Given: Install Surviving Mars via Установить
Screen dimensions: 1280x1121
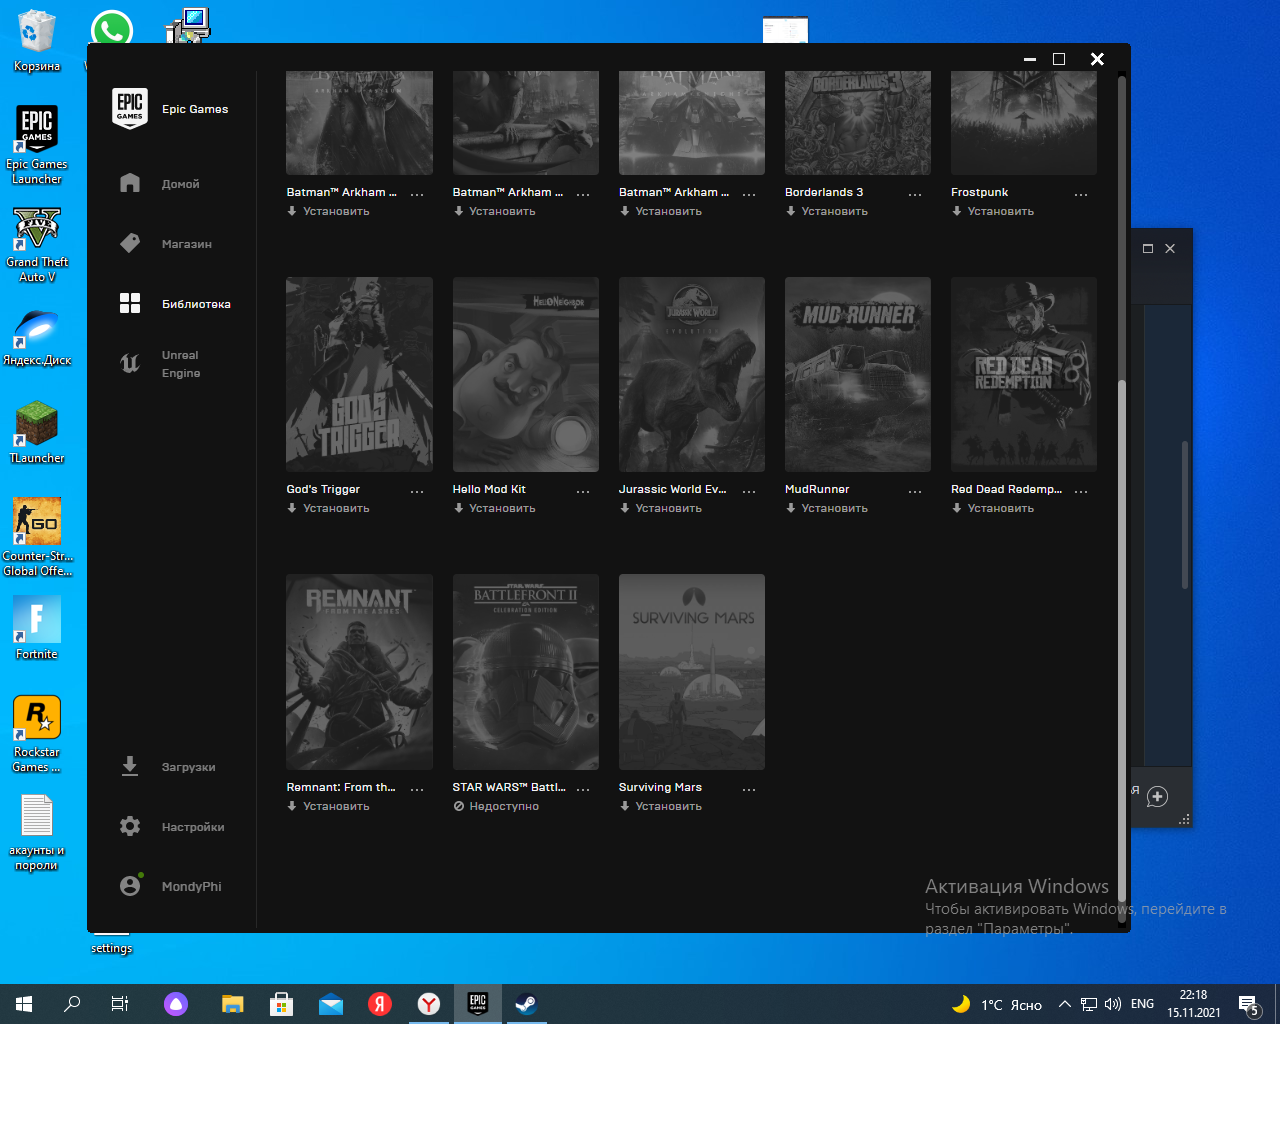Looking at the screenshot, I should click(x=660, y=806).
